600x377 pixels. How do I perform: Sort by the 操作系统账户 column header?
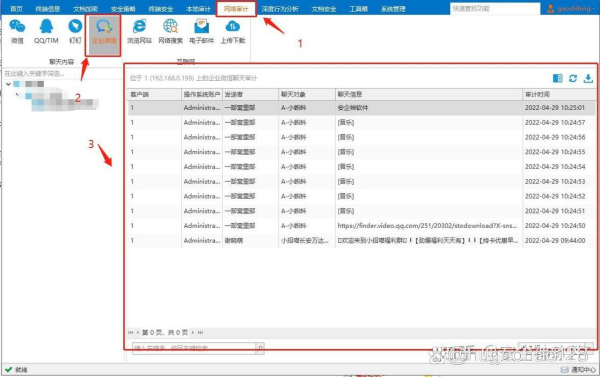point(202,94)
